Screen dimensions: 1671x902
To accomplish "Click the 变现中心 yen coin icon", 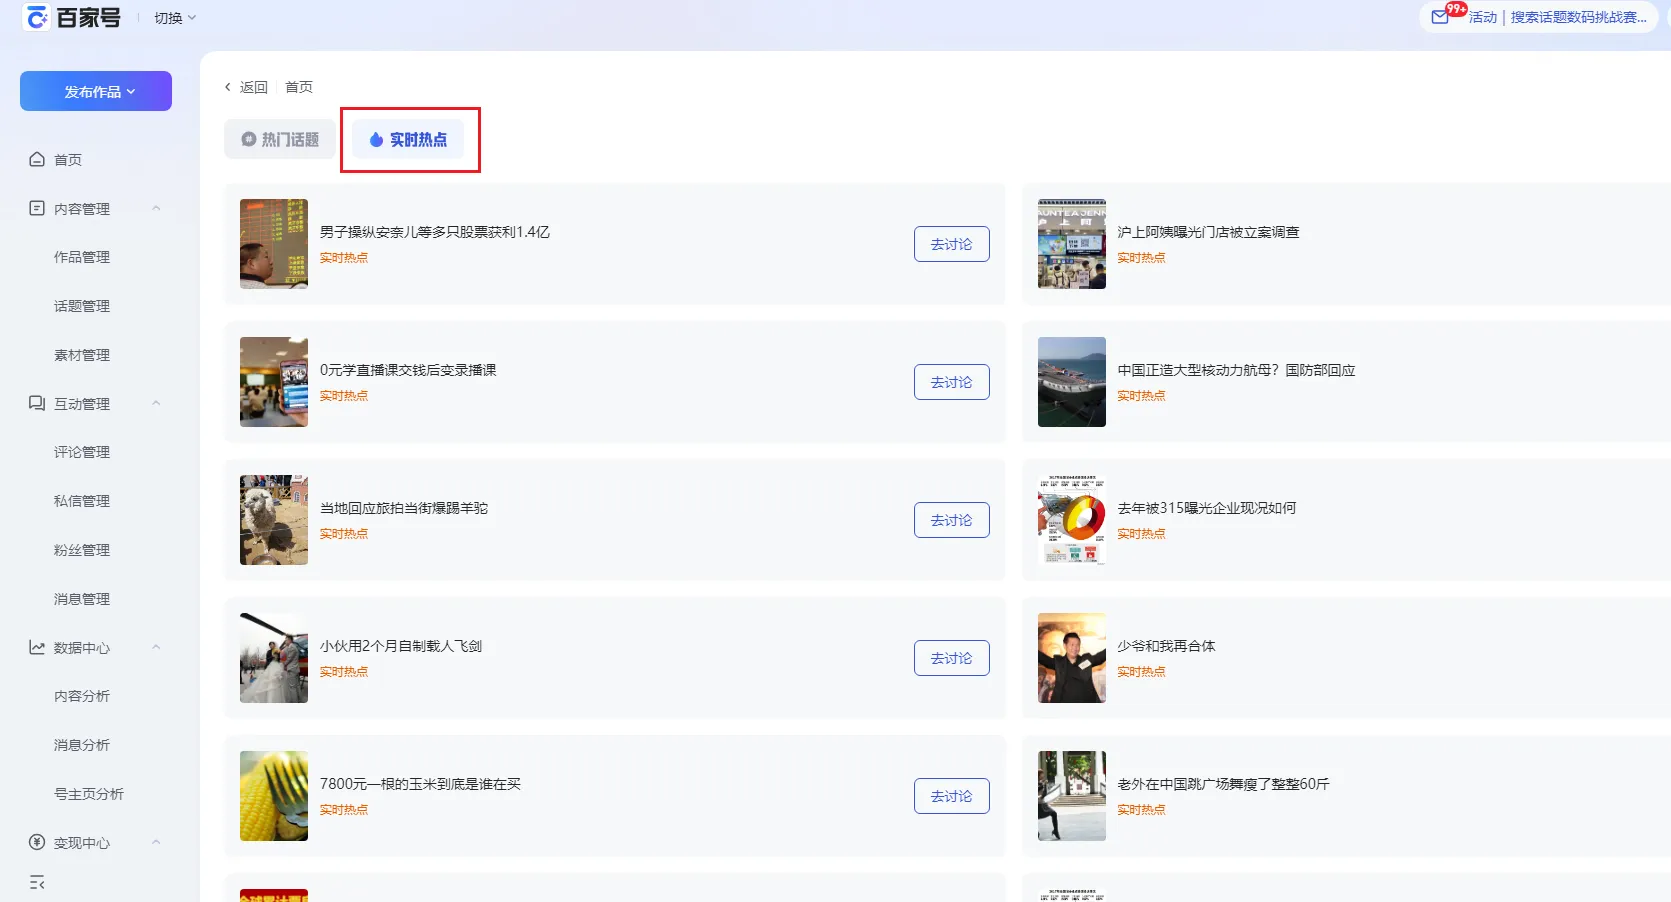I will coord(37,842).
